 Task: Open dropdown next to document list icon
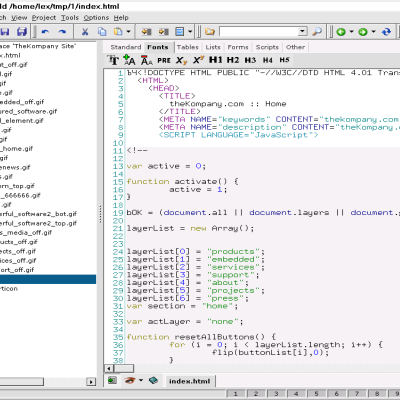click(x=190, y=32)
